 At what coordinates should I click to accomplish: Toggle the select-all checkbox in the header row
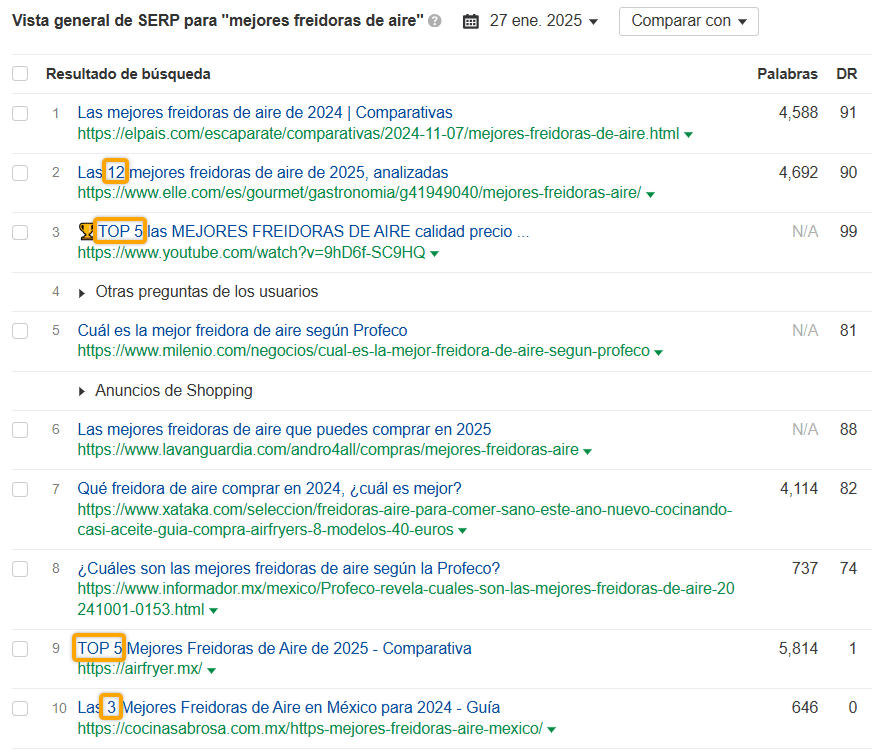[20, 74]
